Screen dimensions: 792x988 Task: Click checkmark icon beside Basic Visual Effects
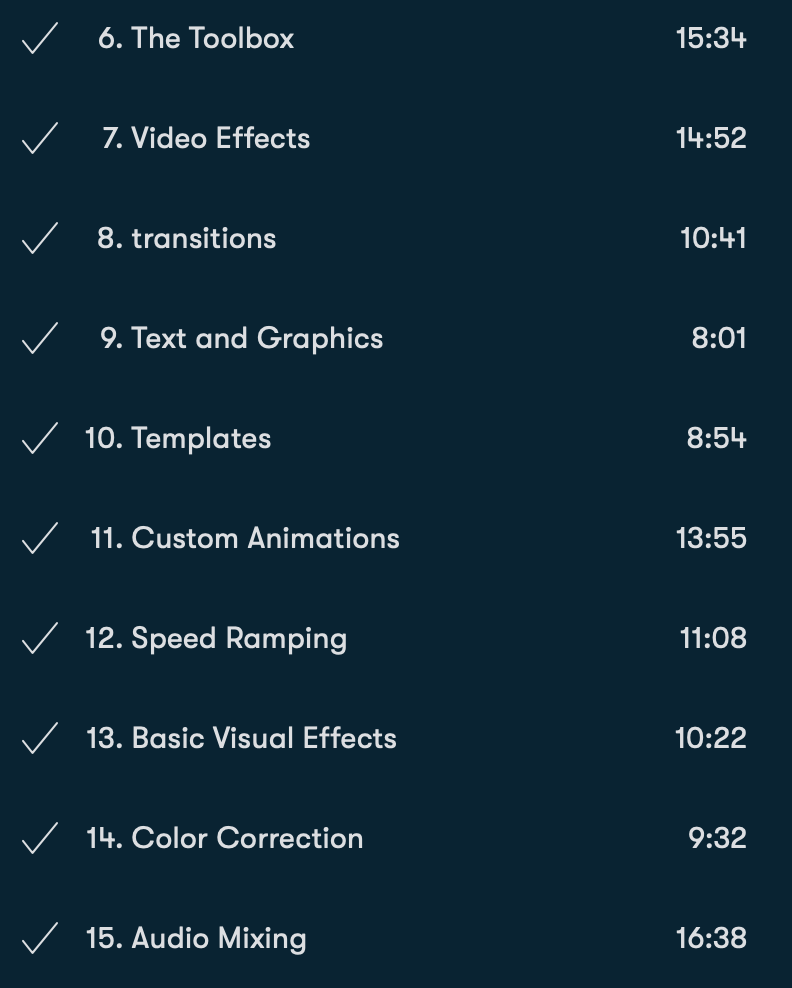coord(40,738)
